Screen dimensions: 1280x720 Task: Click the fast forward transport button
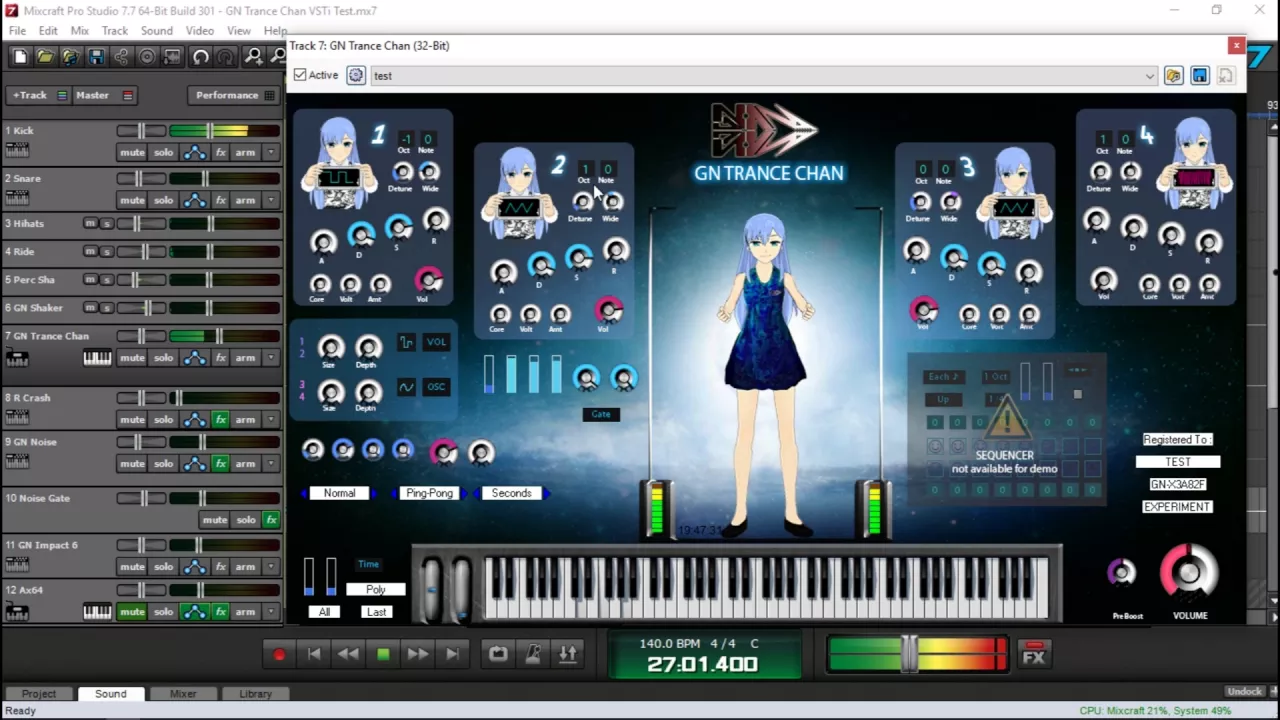[x=418, y=654]
